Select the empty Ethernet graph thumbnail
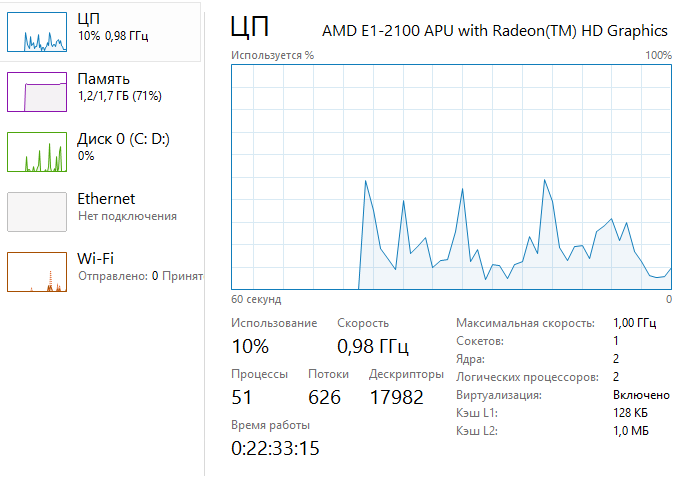Image resolution: width=684 pixels, height=478 pixels. [37, 212]
